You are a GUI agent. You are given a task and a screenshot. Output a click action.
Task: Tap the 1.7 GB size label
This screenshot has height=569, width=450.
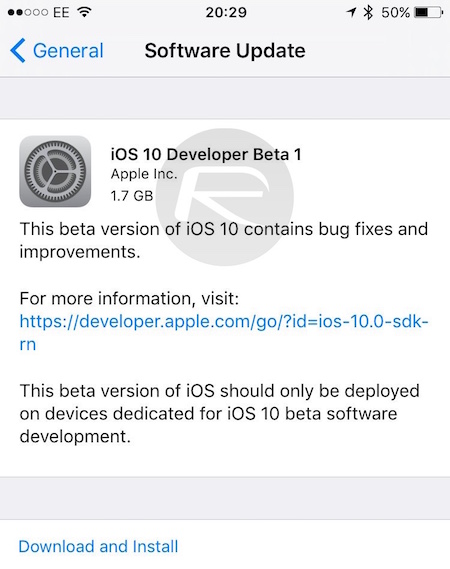(x=132, y=196)
